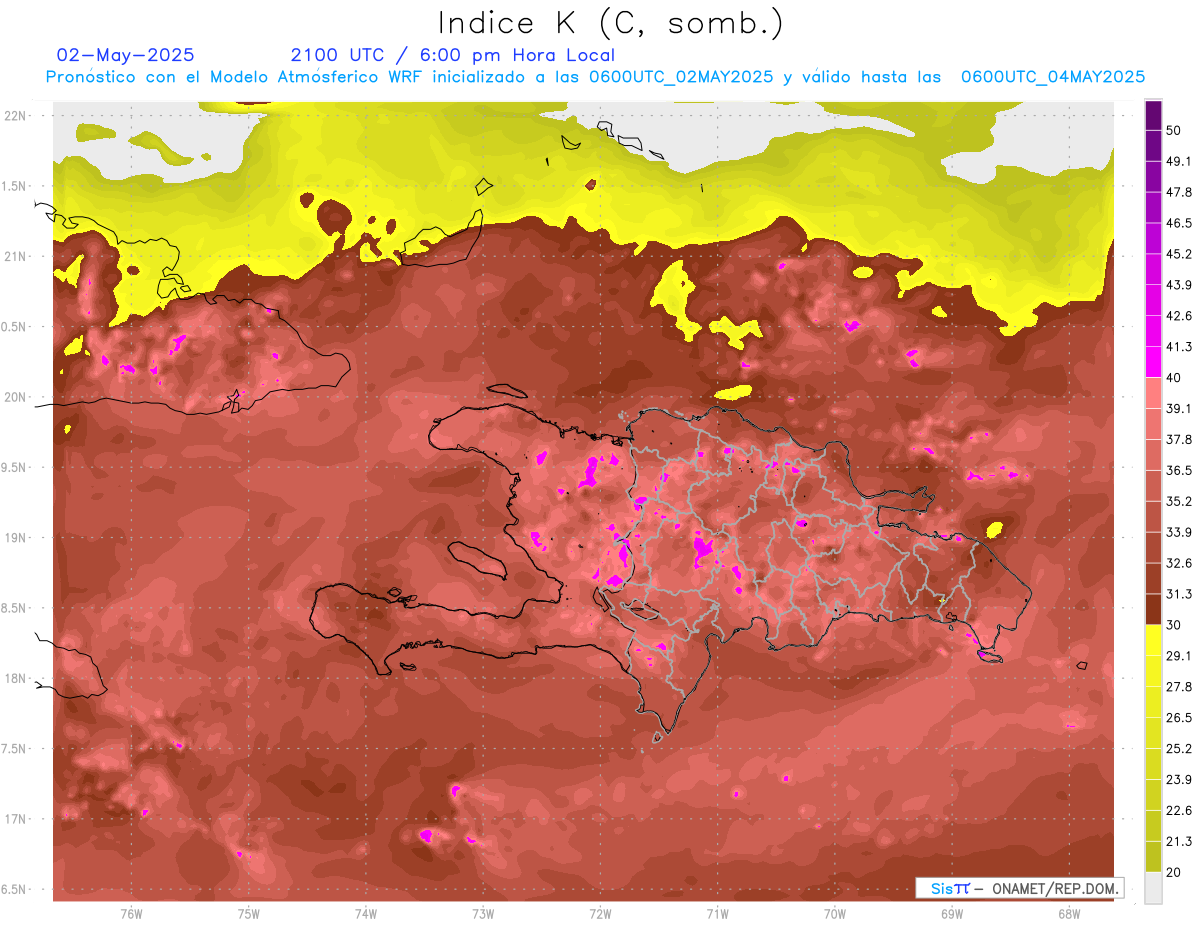Click the '36.5' value on the color scale
Screen dimensions: 1200x927
tap(1179, 470)
